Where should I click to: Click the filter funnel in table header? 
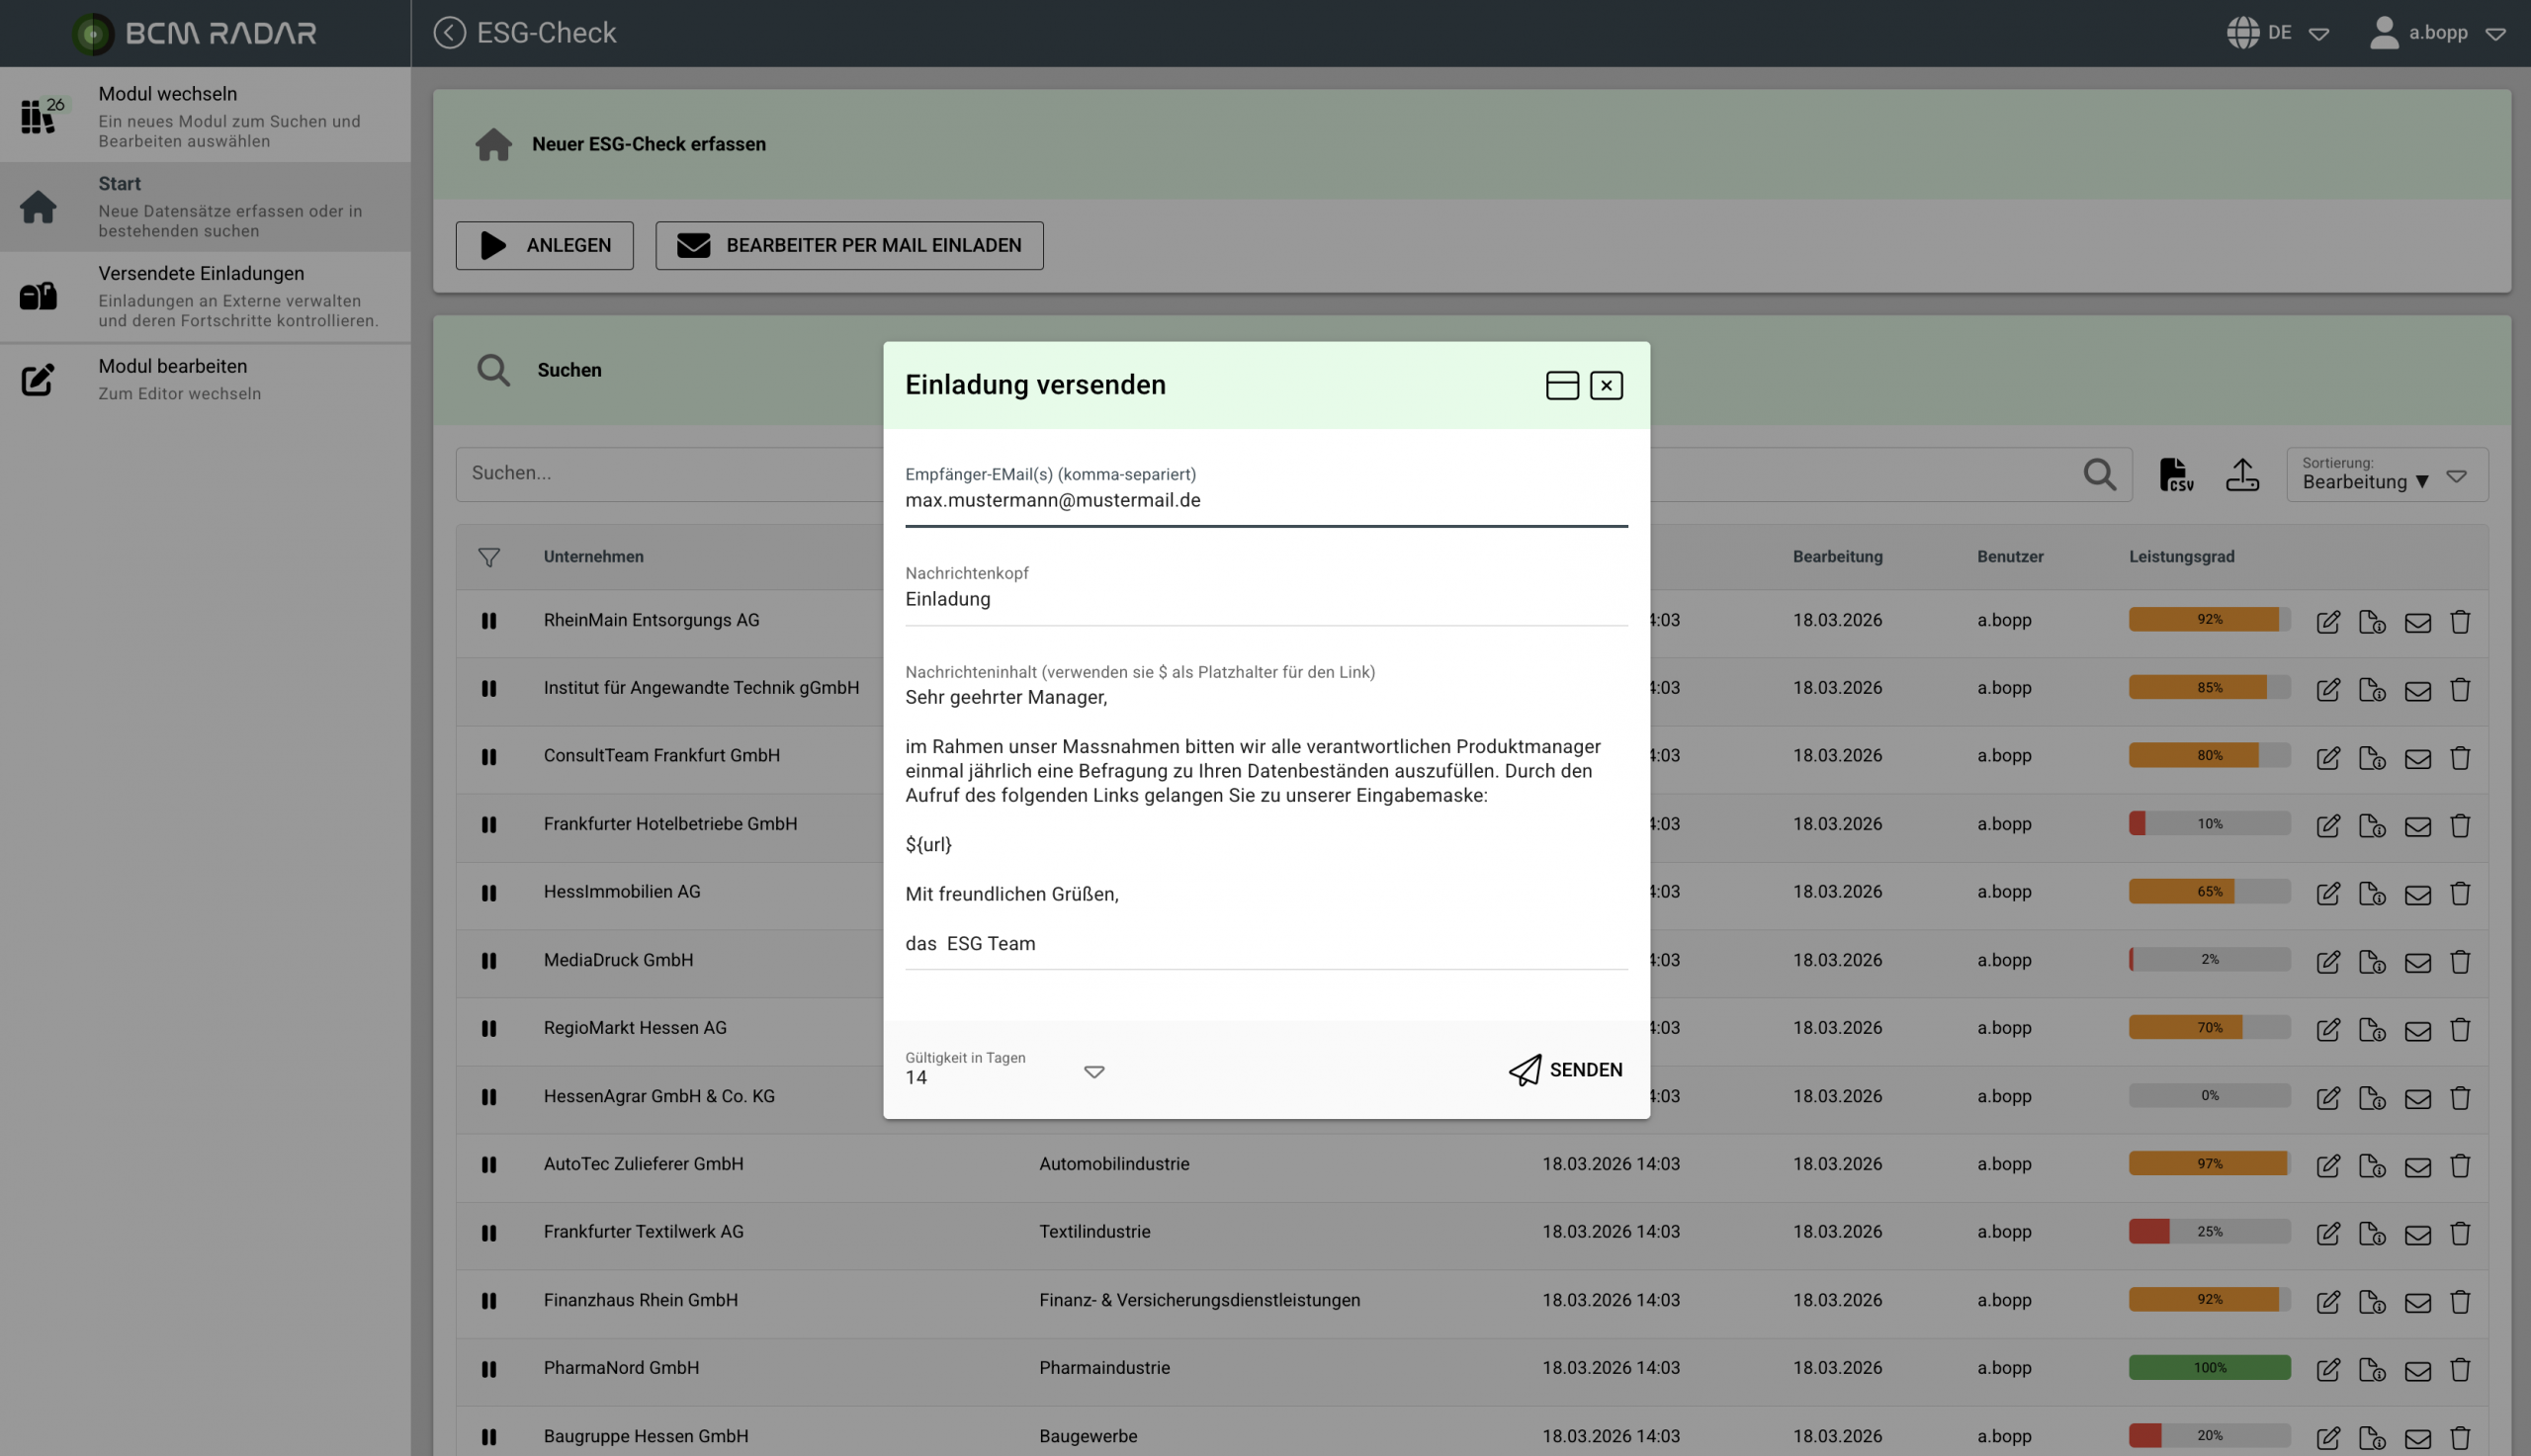pyautogui.click(x=489, y=557)
